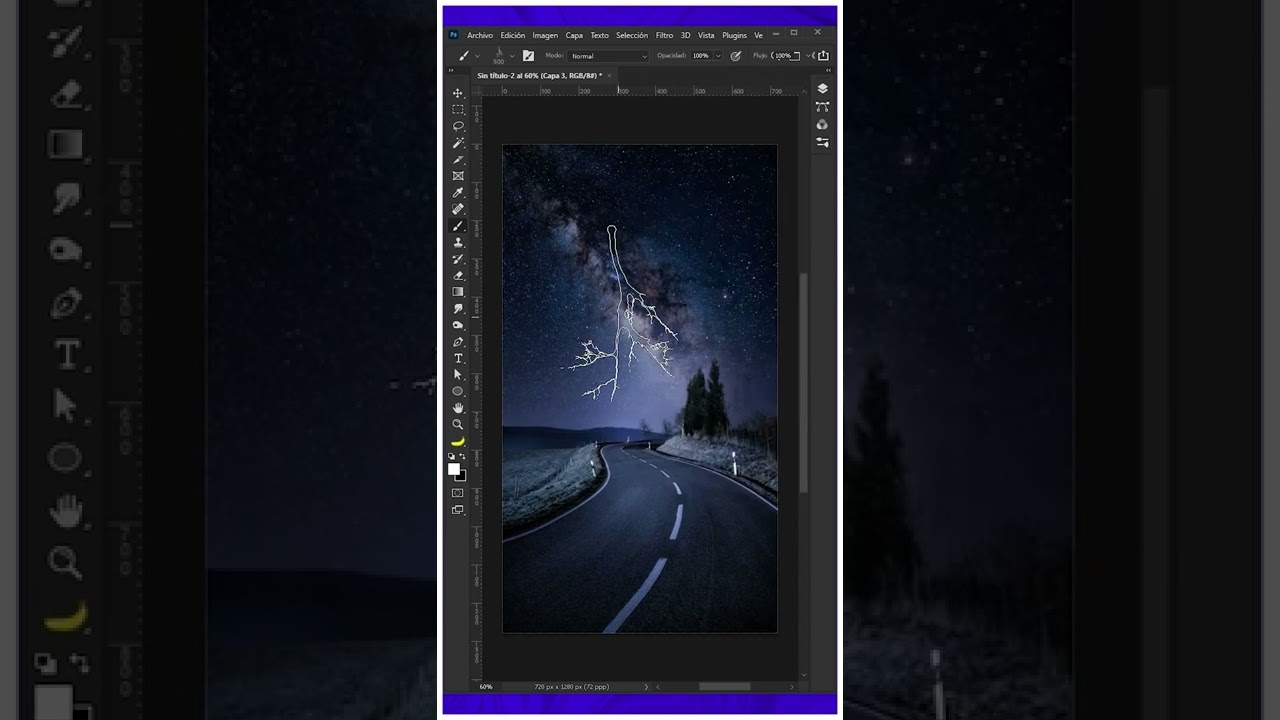Viewport: 1280px width, 720px height.
Task: Click the vertical scrollbar thumb
Action: [803, 382]
